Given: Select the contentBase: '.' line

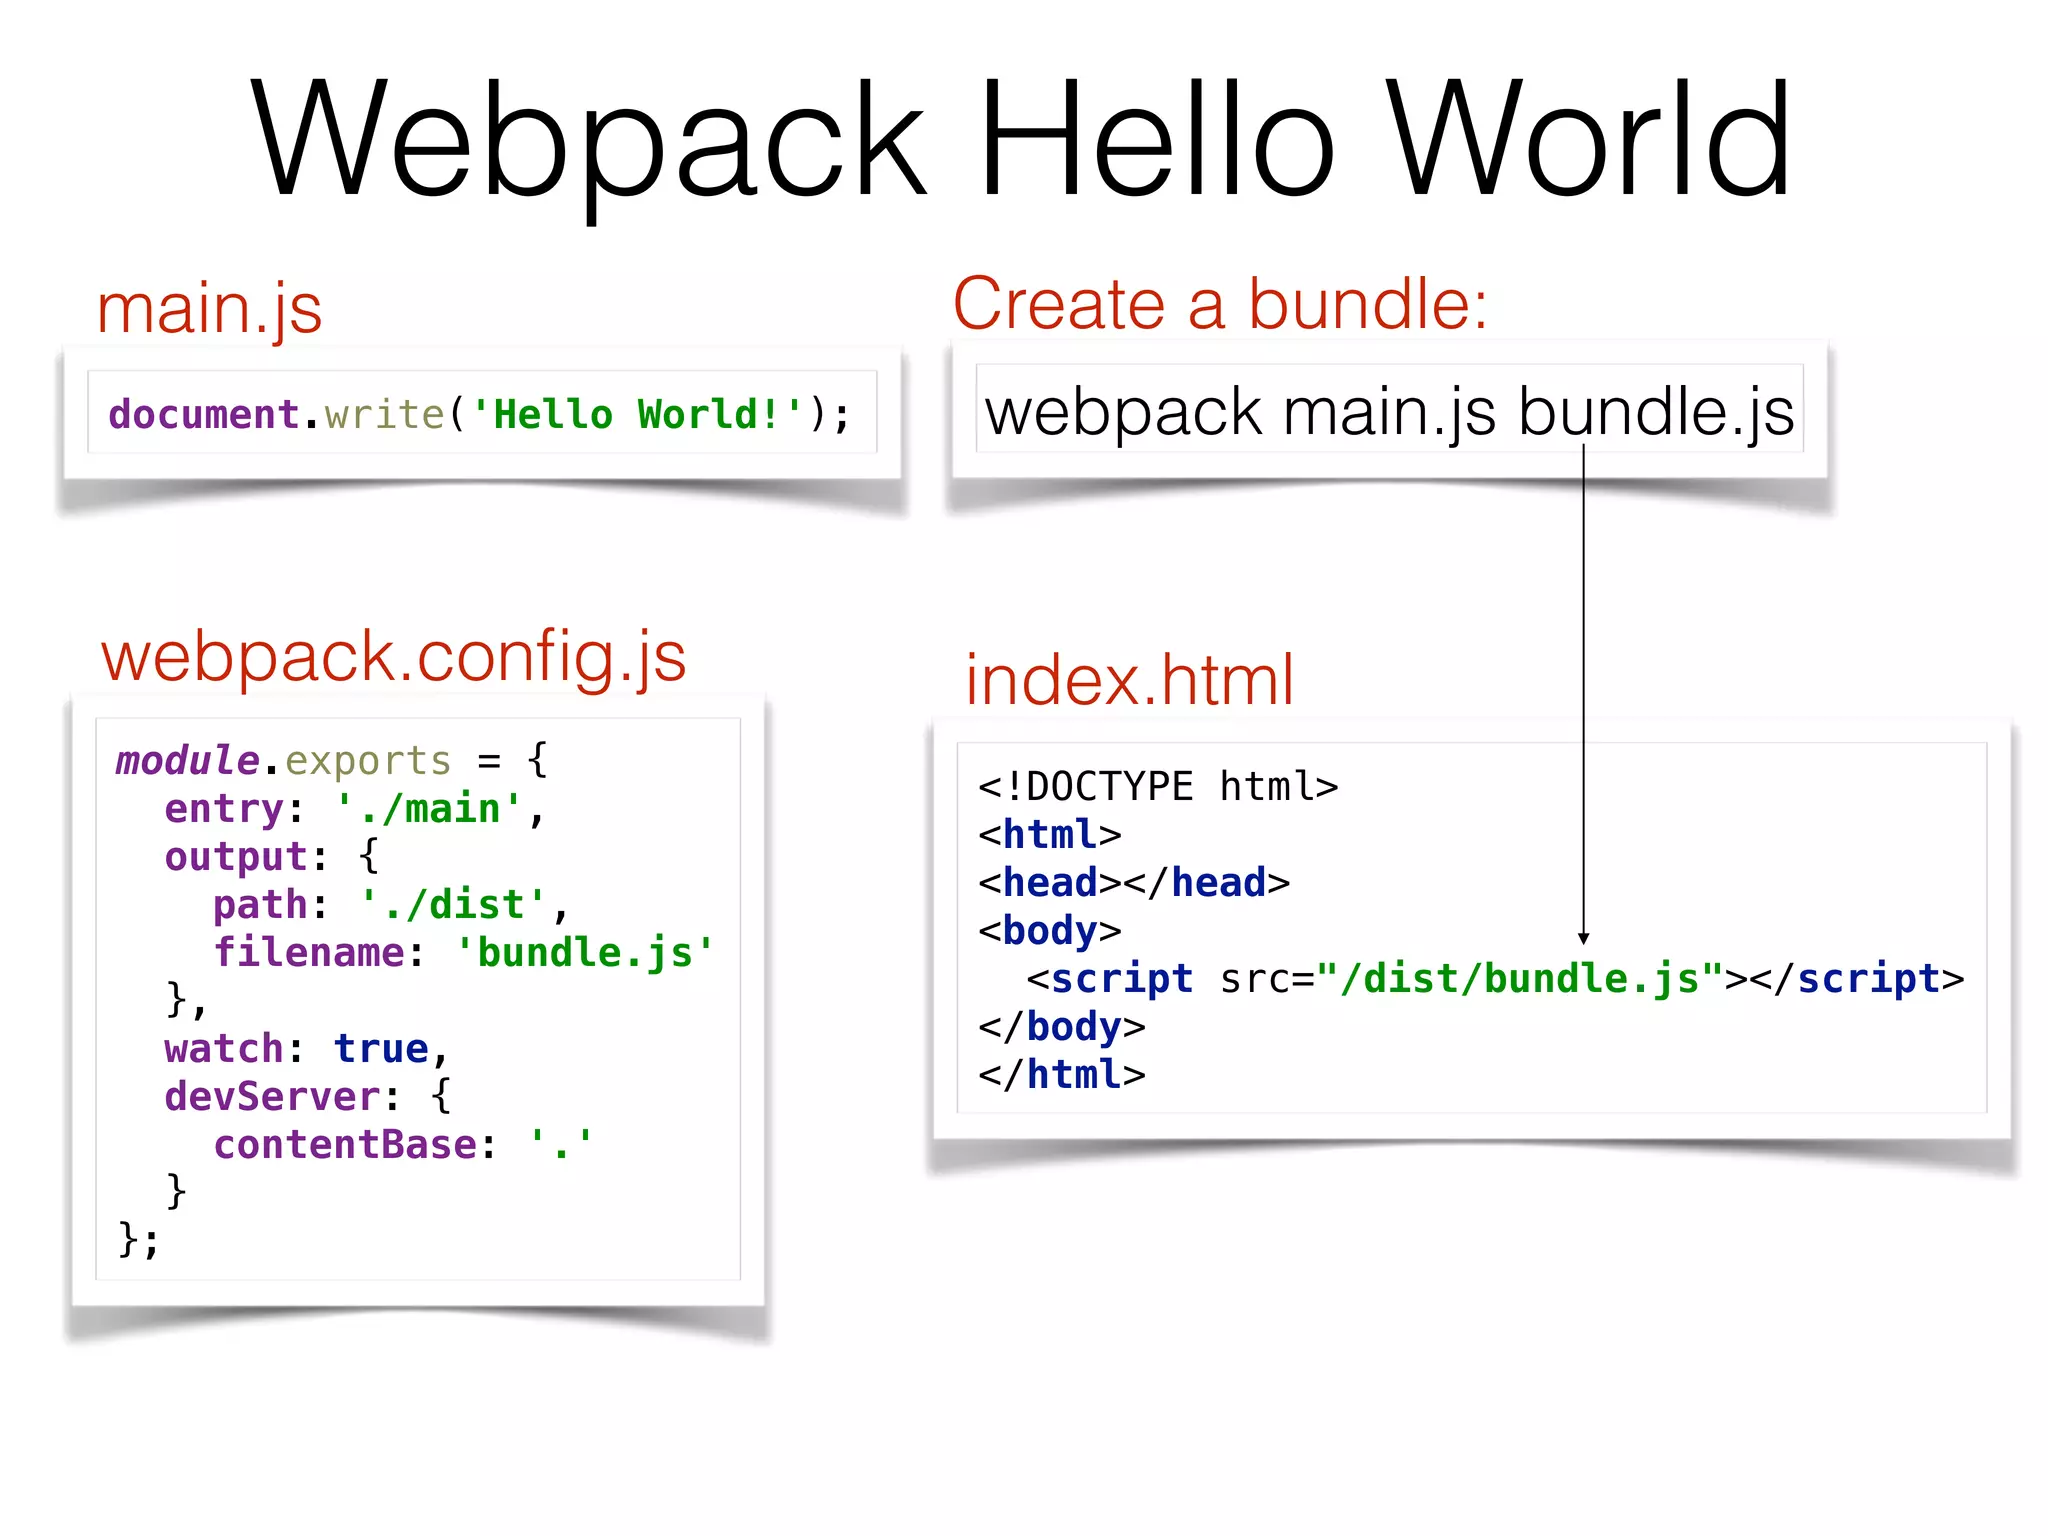Looking at the screenshot, I should (x=404, y=1144).
